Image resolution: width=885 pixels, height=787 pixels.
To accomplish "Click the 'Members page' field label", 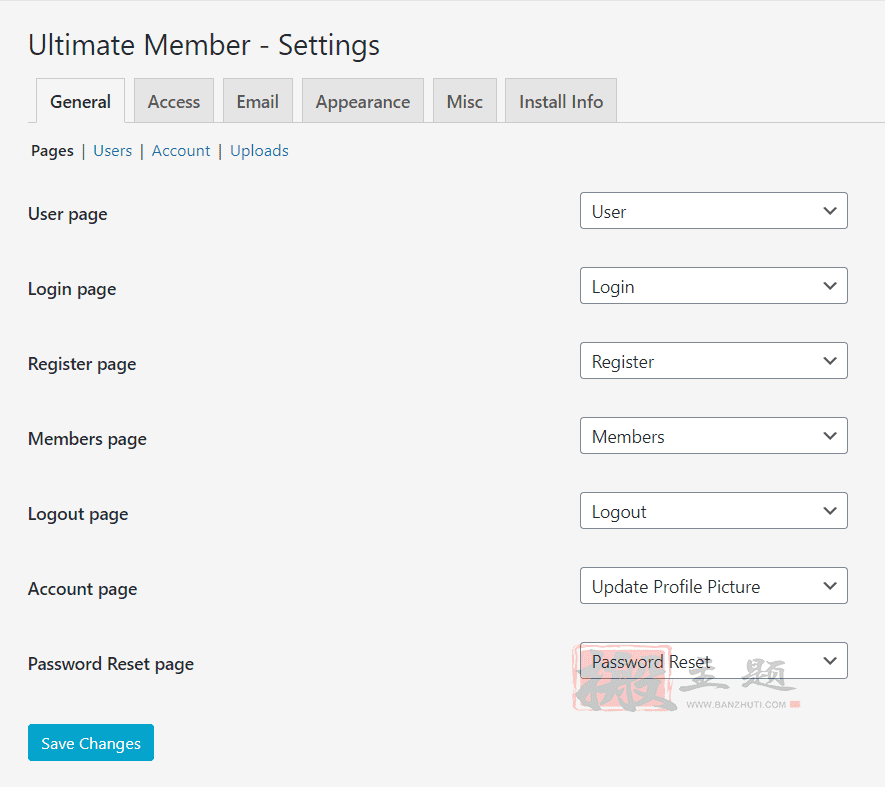I will (x=87, y=439).
